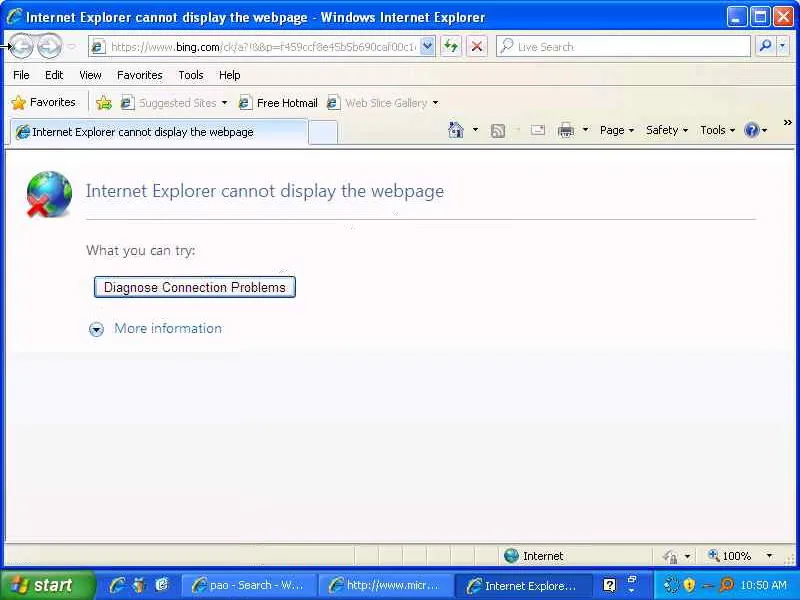The image size is (800, 600).
Task: Switch to 'http://www.micr...' taskbar window
Action: pos(385,585)
